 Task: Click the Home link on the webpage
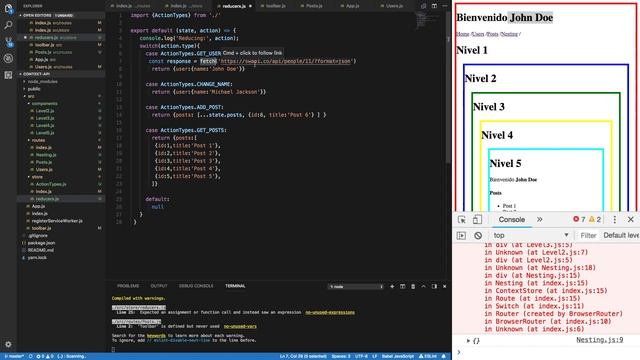click(x=462, y=34)
